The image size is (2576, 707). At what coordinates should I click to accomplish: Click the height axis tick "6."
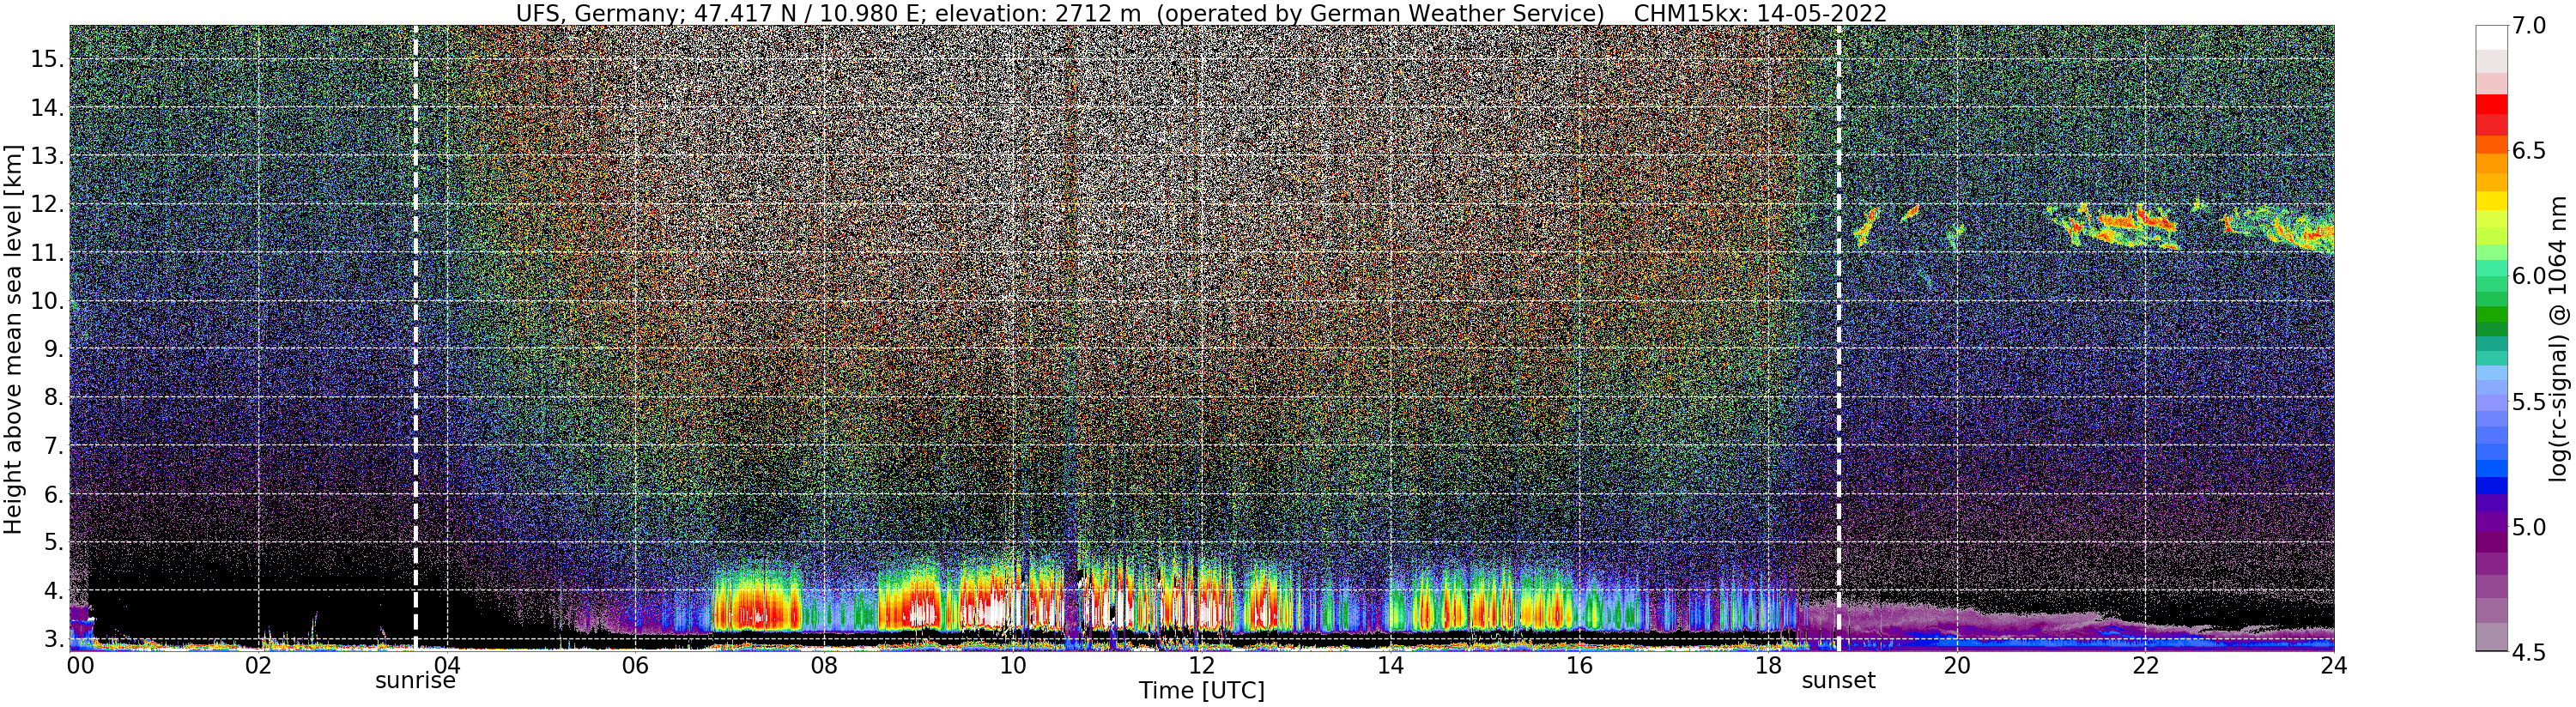55,494
